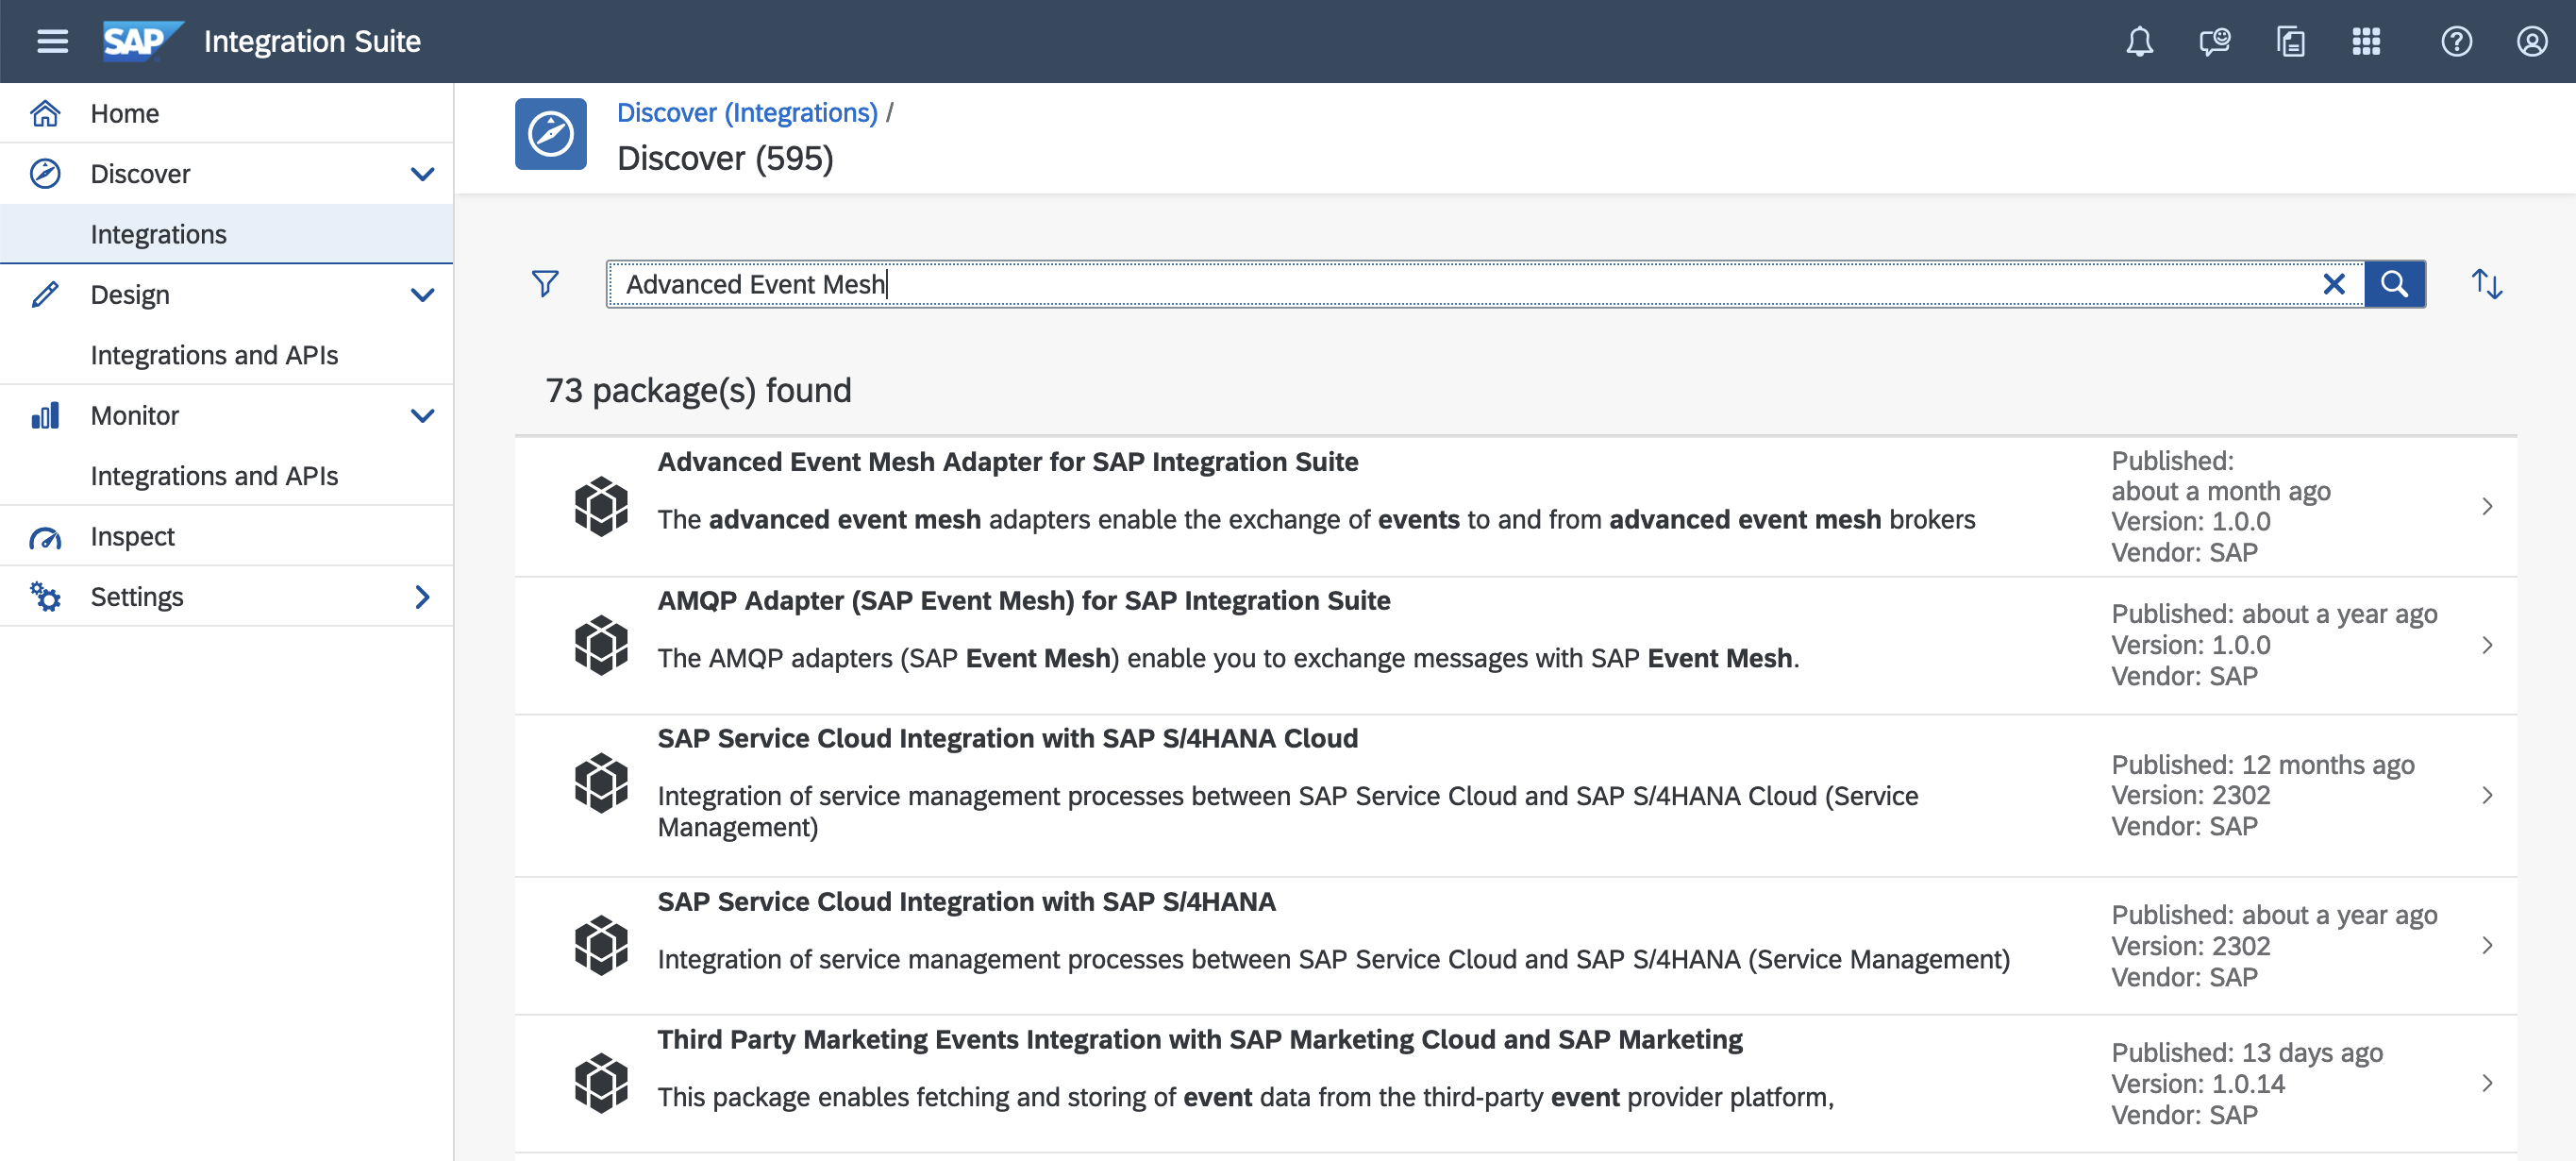This screenshot has width=2576, height=1161.
Task: Click package icon for AMQP Adapter
Action: point(601,645)
